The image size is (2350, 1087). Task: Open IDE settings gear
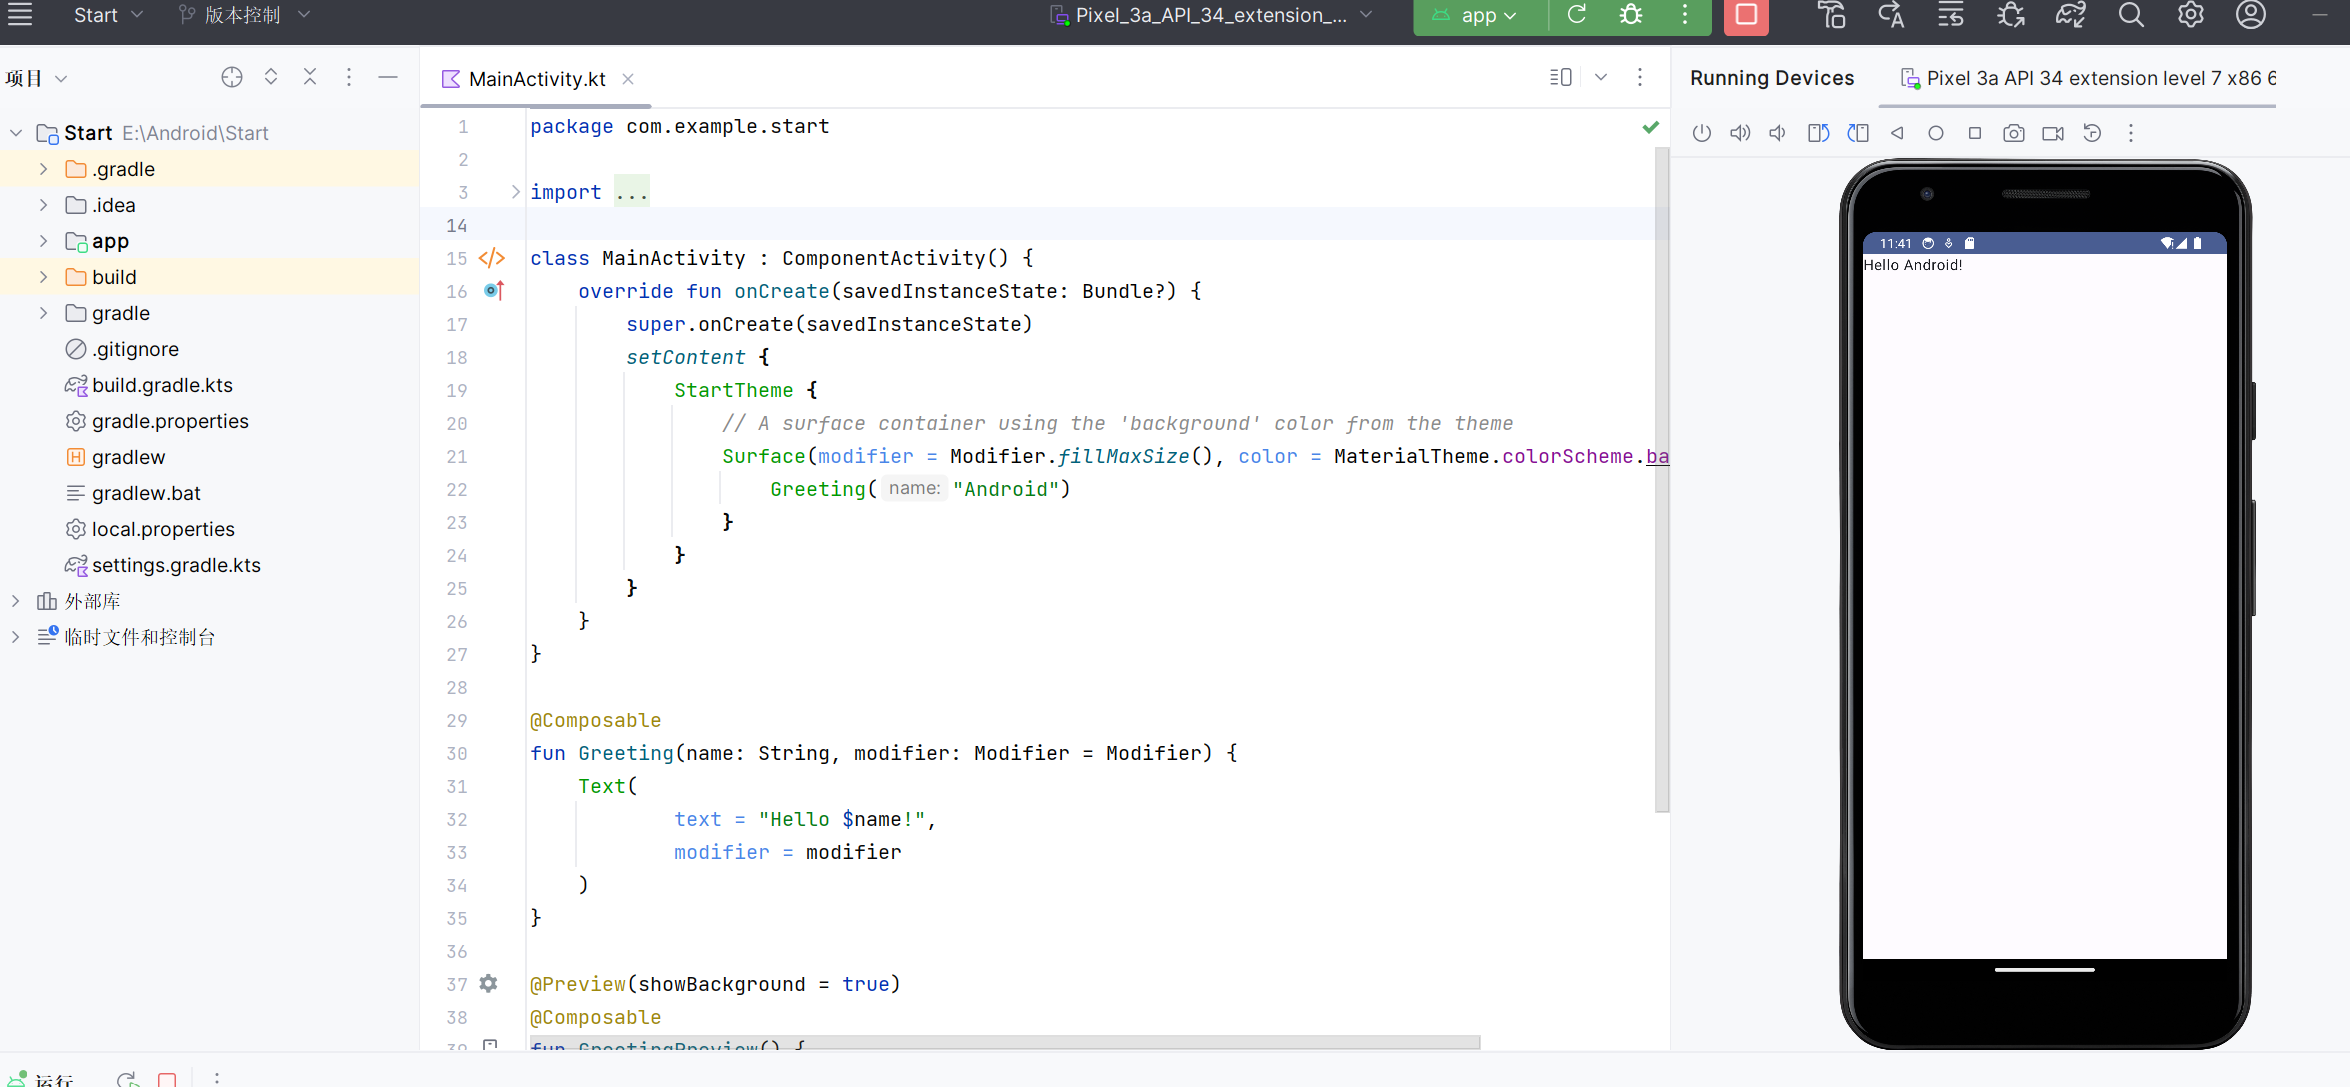pyautogui.click(x=2191, y=15)
